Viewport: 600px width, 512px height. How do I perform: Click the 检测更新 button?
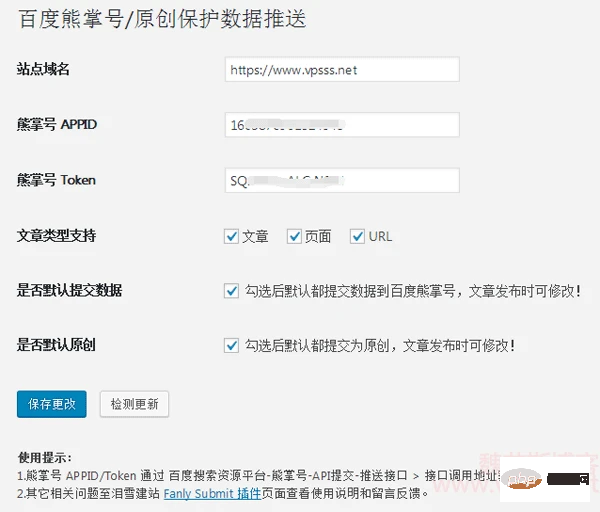pos(134,404)
